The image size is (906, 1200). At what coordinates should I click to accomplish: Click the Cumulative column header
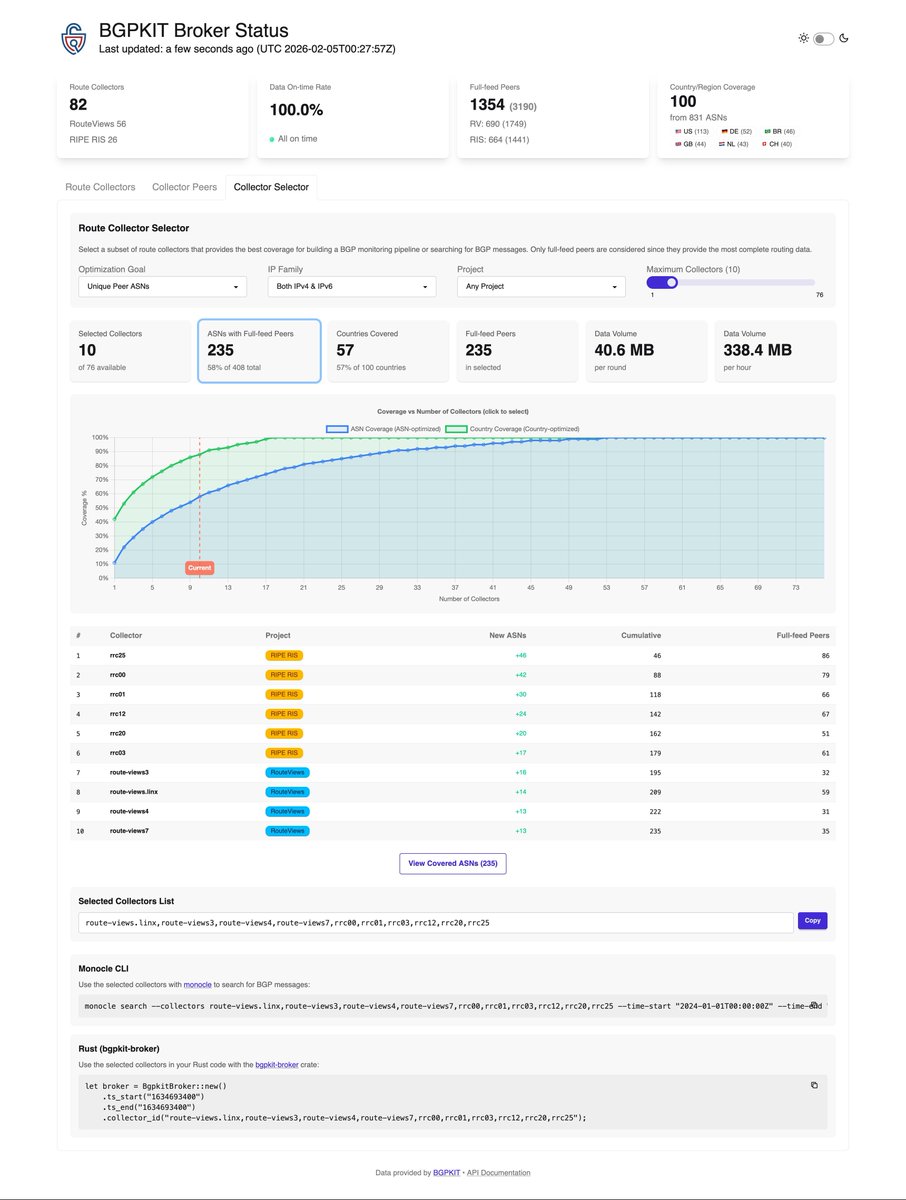[642, 636]
